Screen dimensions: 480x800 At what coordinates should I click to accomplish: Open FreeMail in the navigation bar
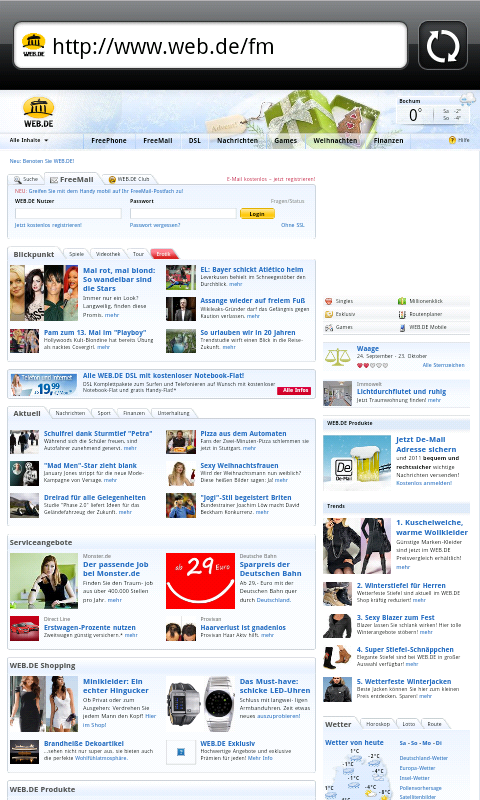158,141
